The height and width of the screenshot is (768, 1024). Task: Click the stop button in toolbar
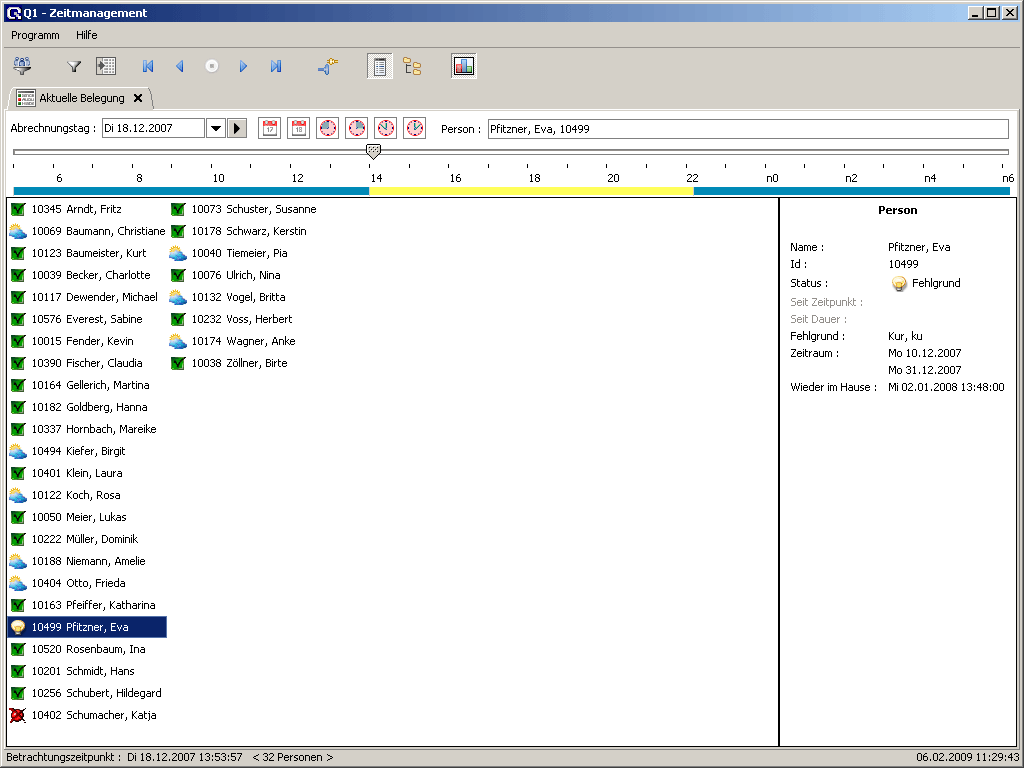pyautogui.click(x=212, y=66)
